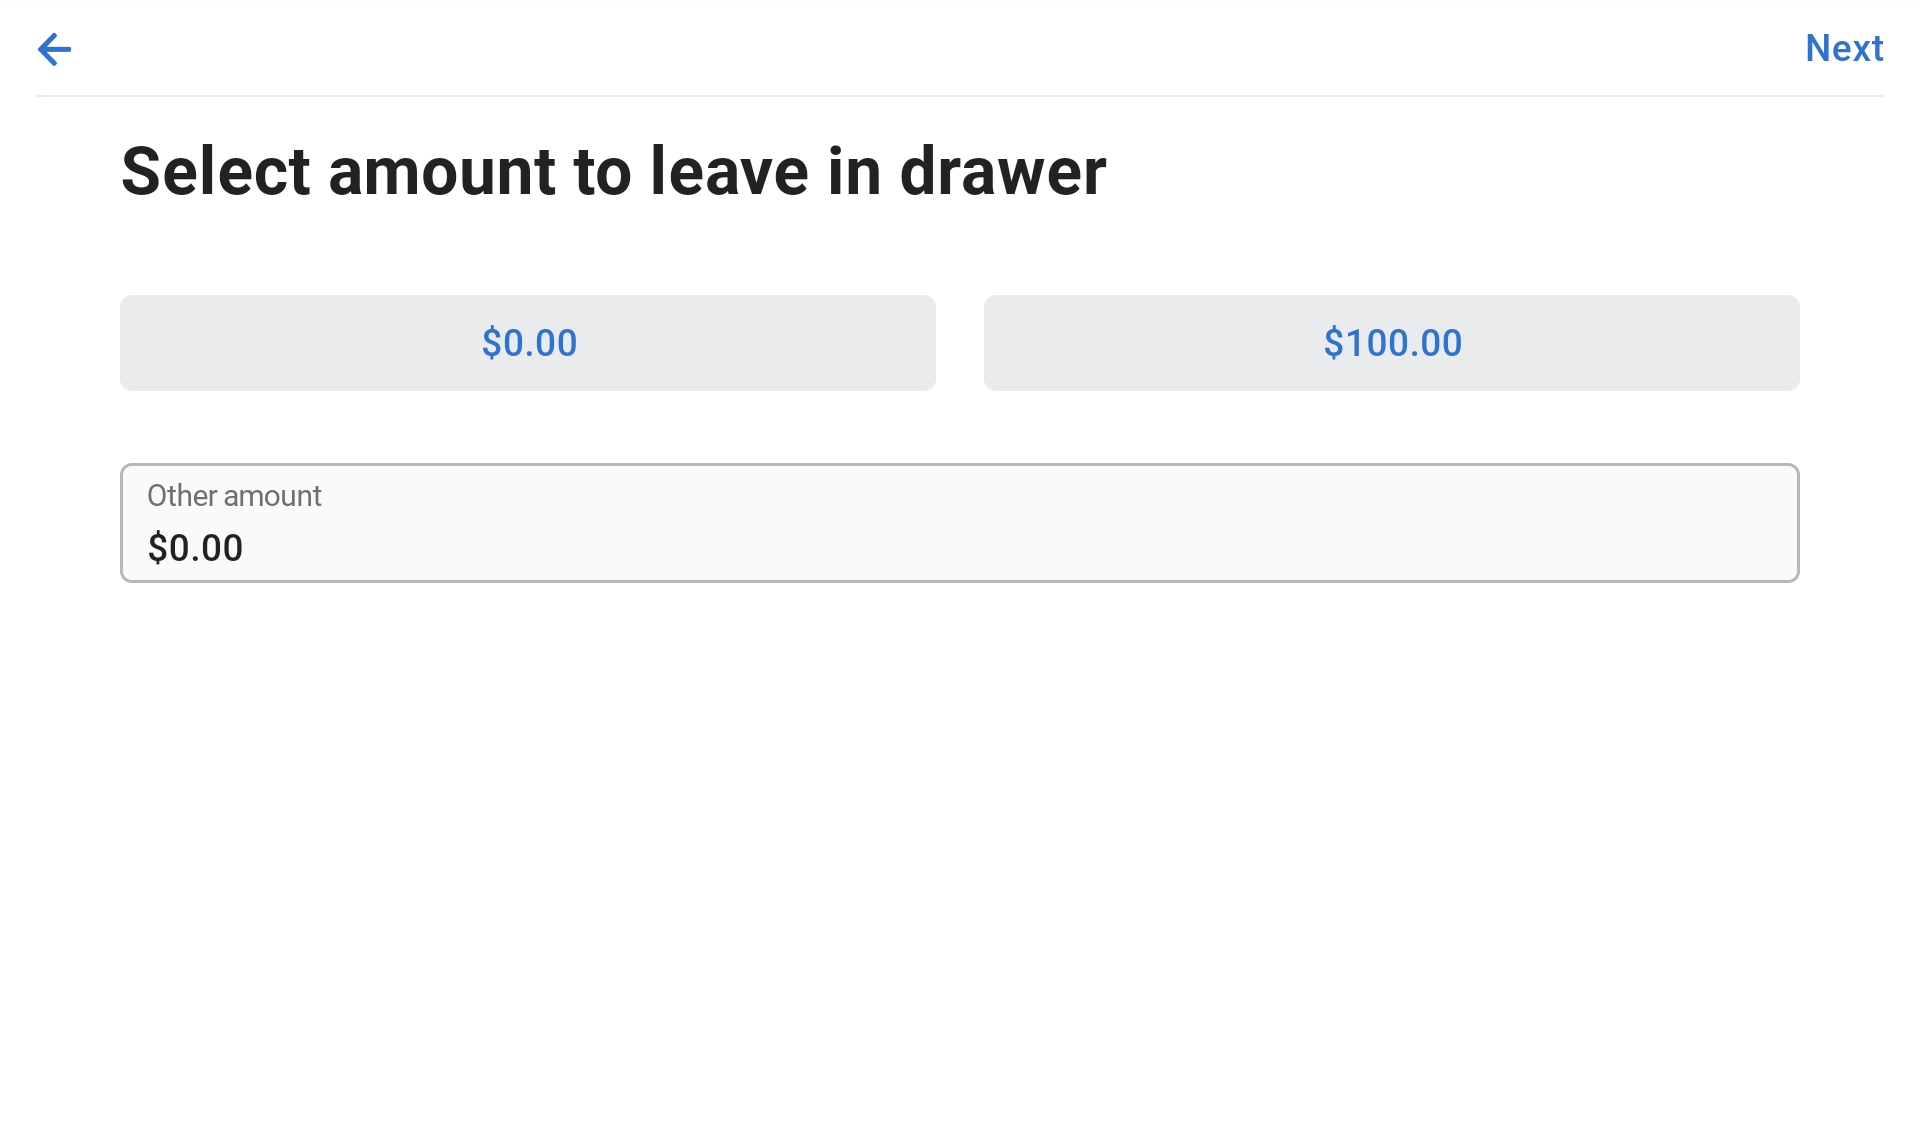Image resolution: width=1920 pixels, height=1141 pixels.
Task: Click the arrow icon in the header
Action: (x=55, y=49)
